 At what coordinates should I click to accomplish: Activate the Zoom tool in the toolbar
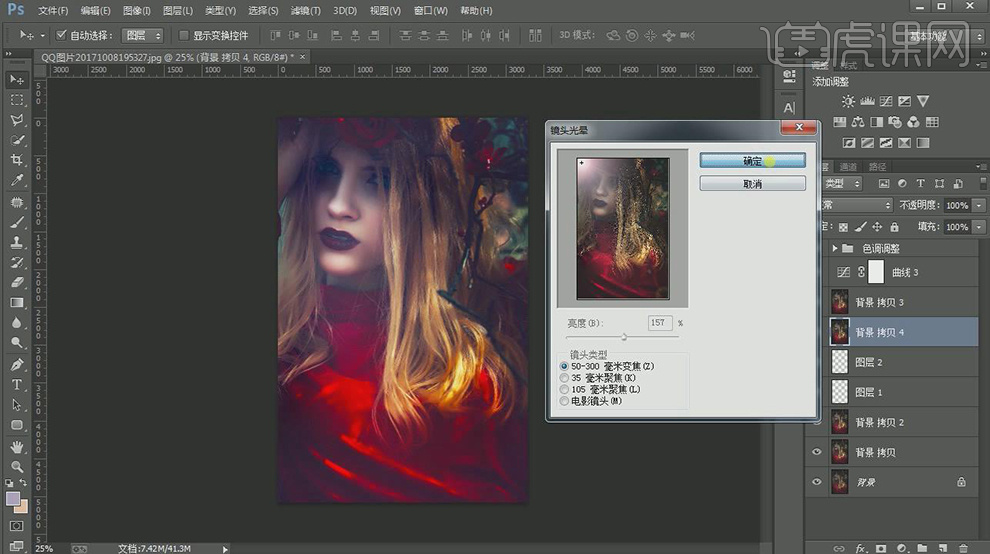tap(17, 466)
